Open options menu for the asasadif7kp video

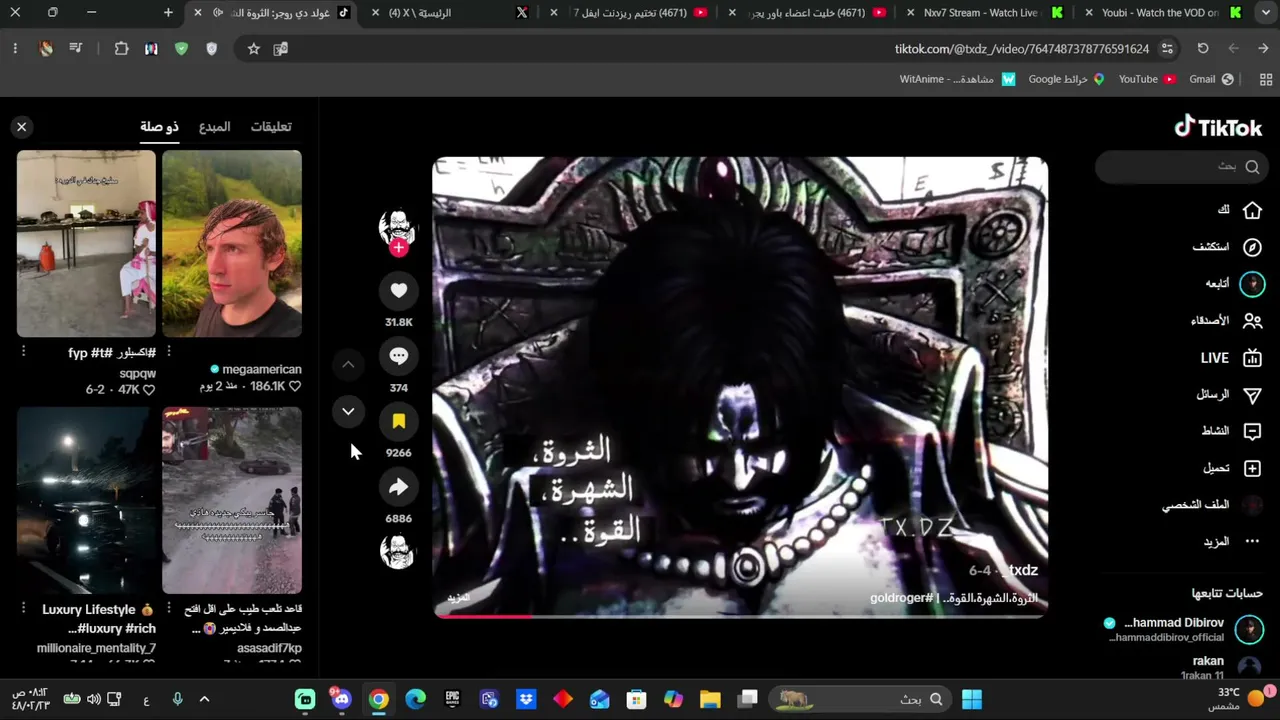[x=168, y=608]
